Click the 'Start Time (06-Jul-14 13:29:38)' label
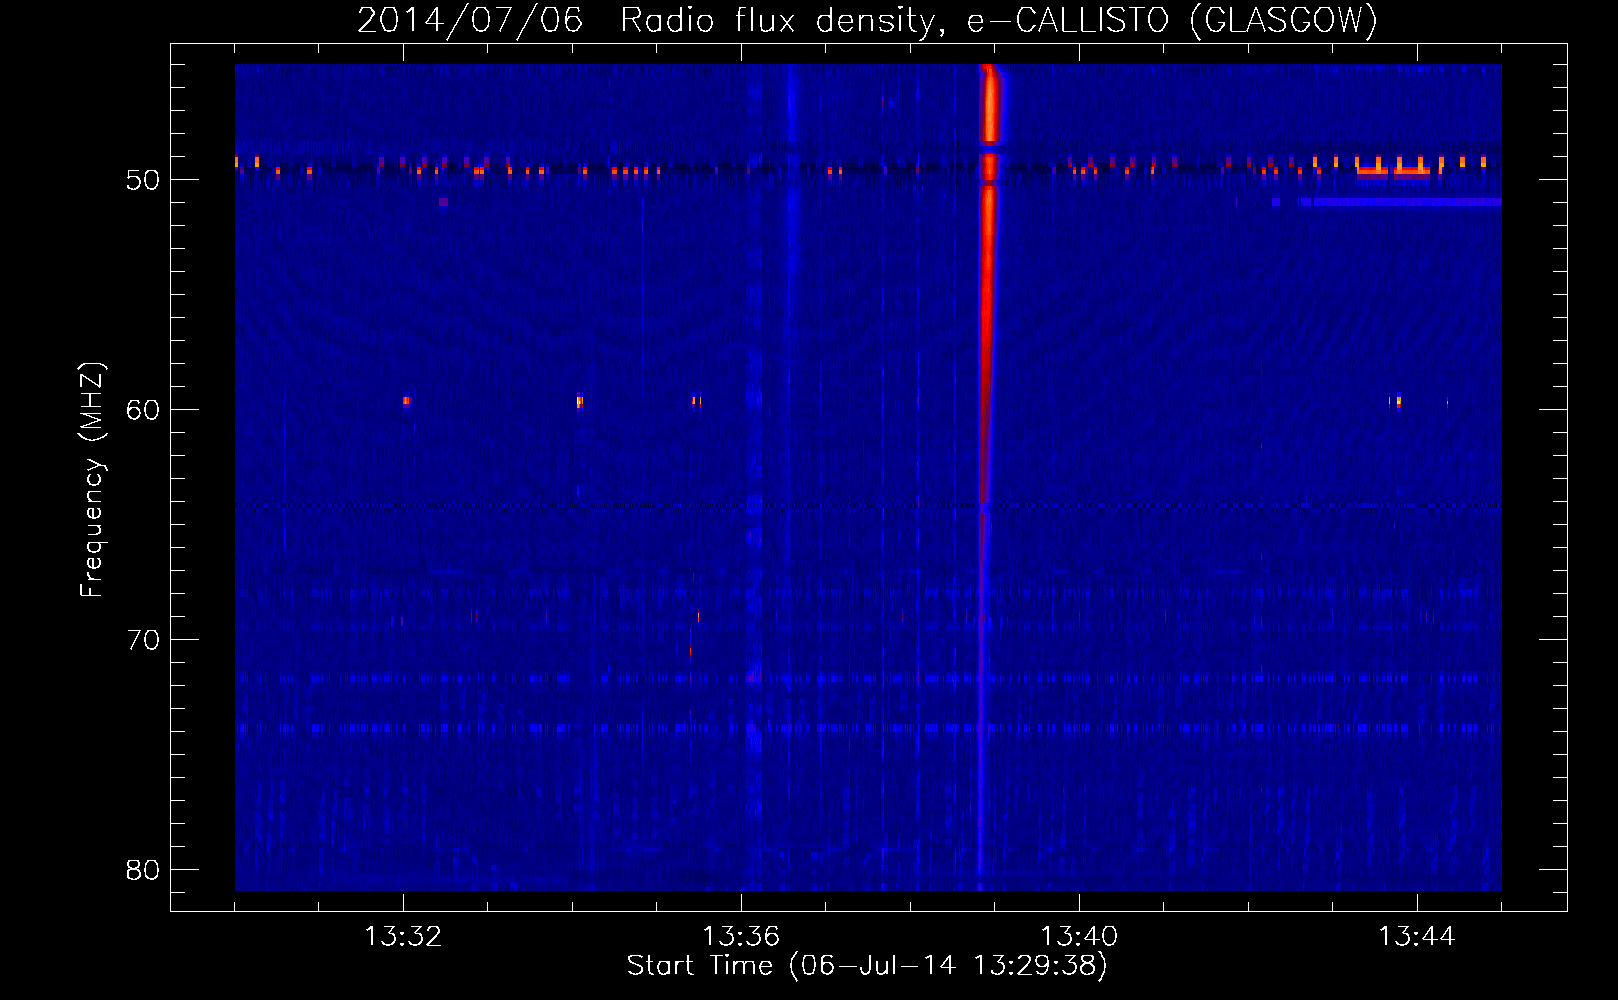1618x1000 pixels. pos(867,966)
